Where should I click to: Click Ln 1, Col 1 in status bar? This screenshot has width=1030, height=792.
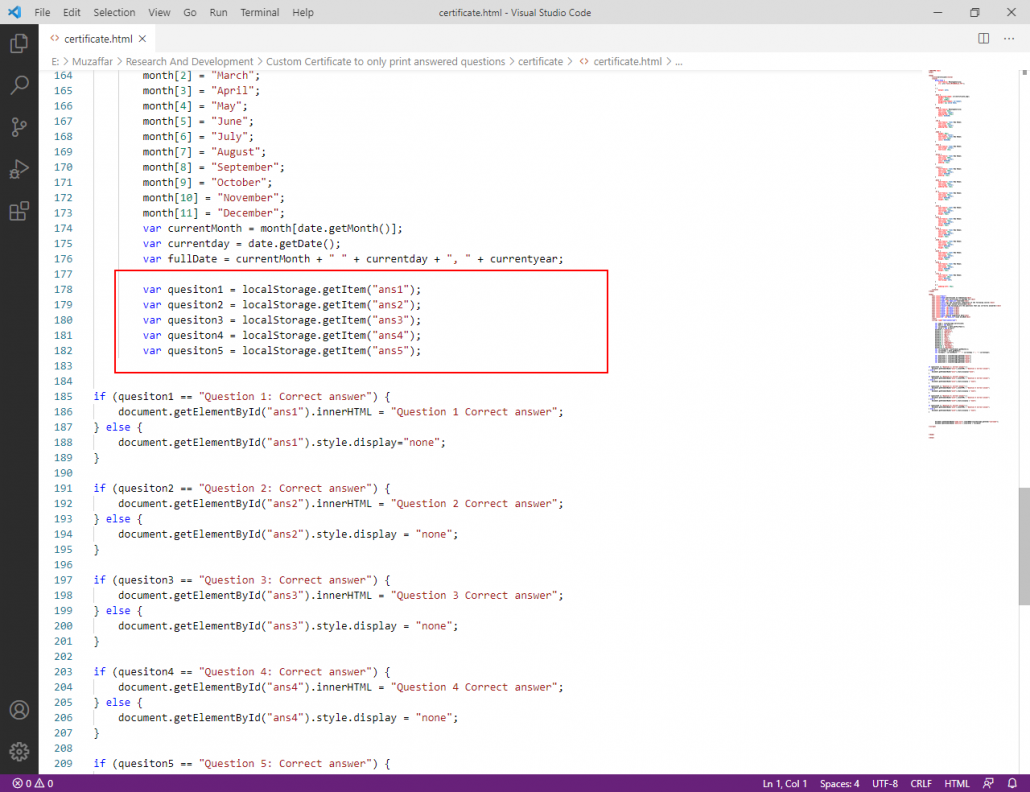(x=785, y=783)
